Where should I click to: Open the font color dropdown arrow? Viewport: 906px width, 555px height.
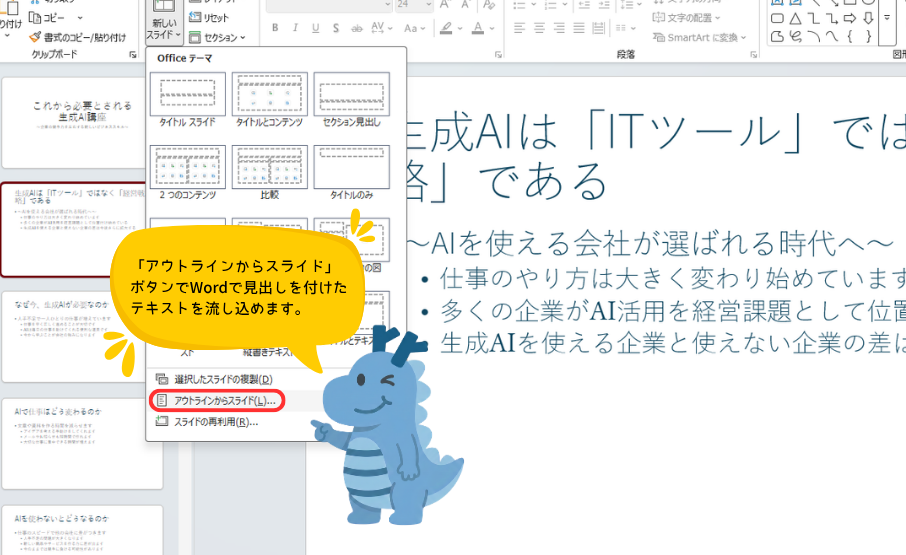pos(492,28)
